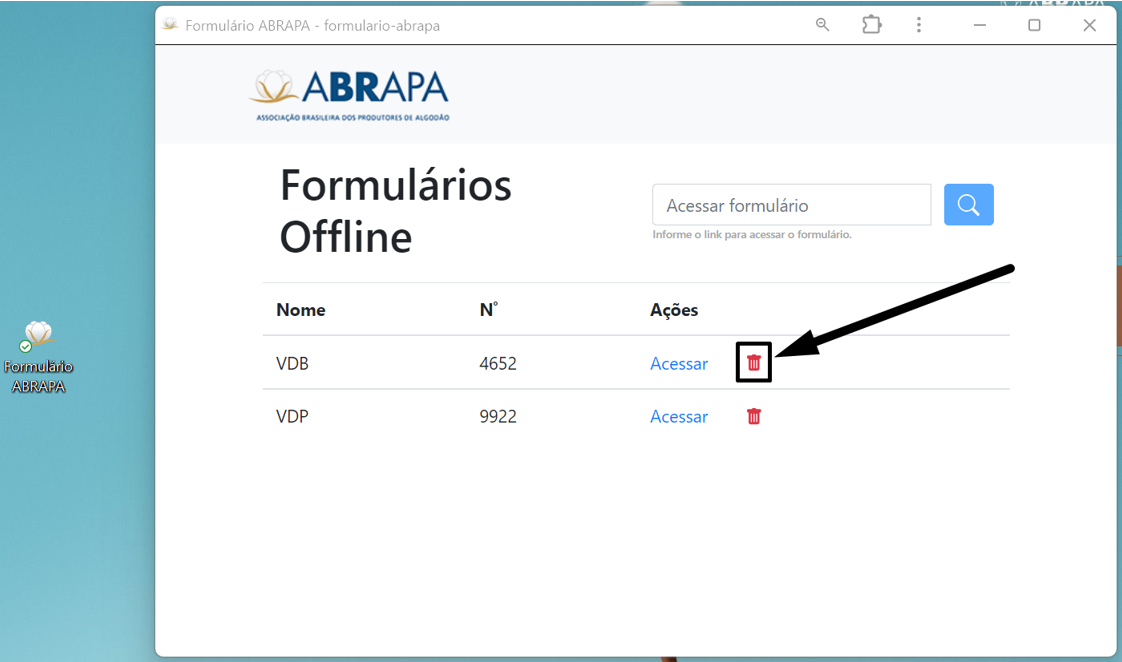The width and height of the screenshot is (1122, 662).
Task: Click the N° column header
Action: (488, 310)
